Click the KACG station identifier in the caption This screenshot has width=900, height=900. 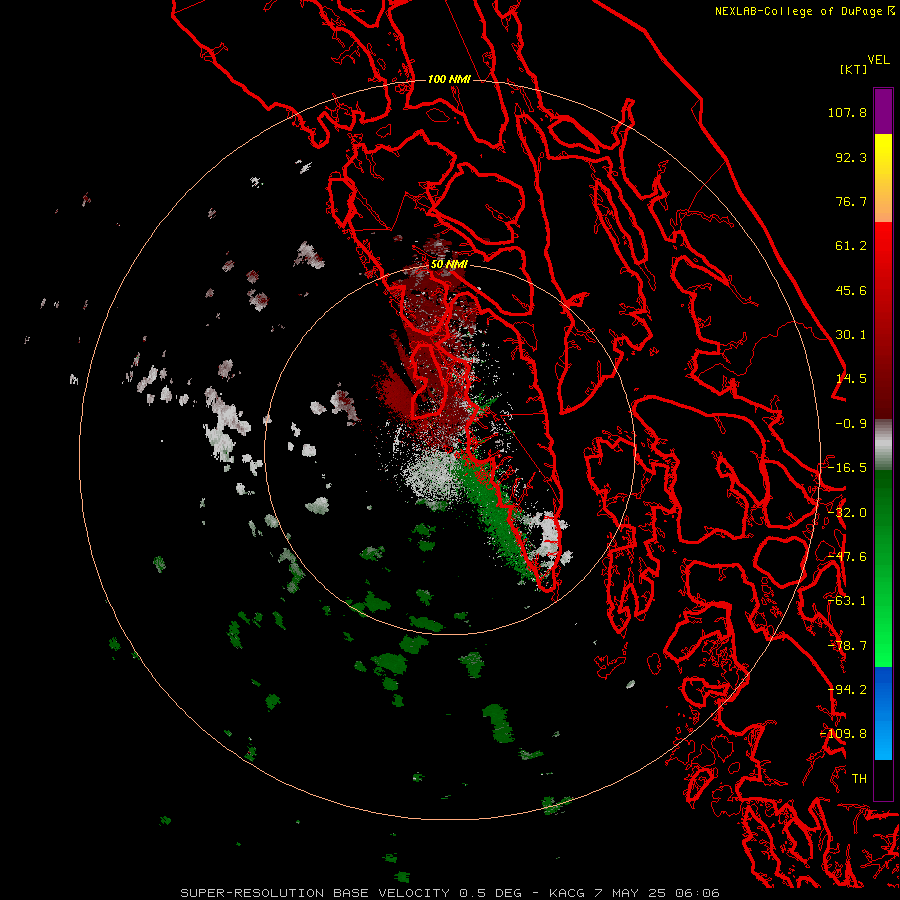coord(567,893)
